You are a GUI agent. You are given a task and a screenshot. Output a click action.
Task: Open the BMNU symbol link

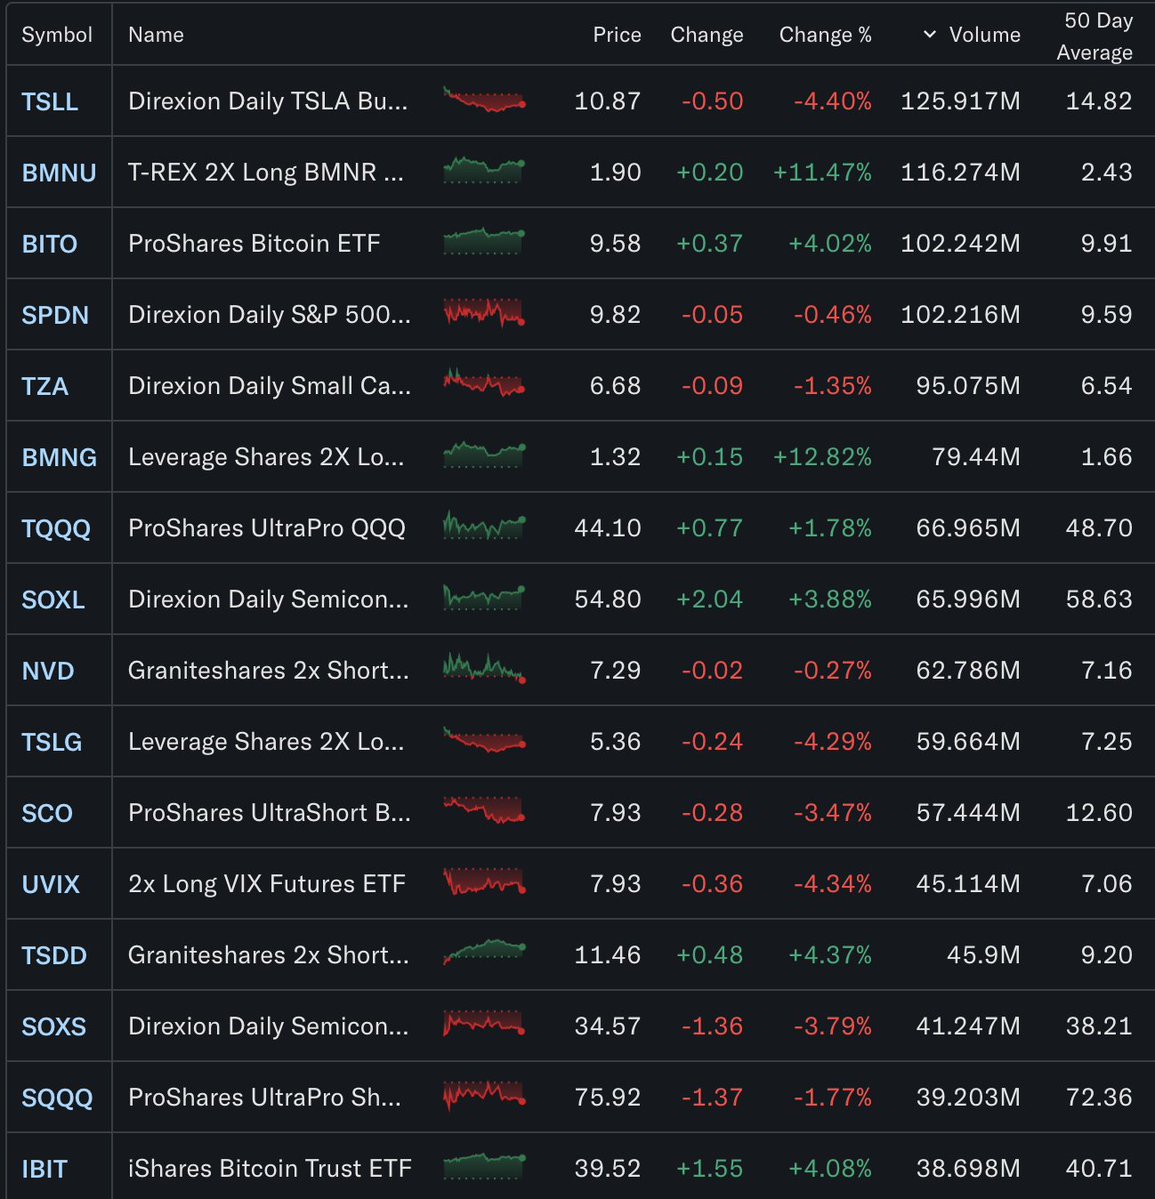(x=59, y=173)
